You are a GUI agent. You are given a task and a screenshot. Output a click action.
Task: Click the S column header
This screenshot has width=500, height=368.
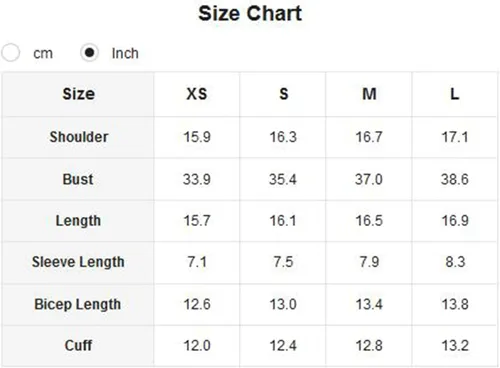[283, 94]
